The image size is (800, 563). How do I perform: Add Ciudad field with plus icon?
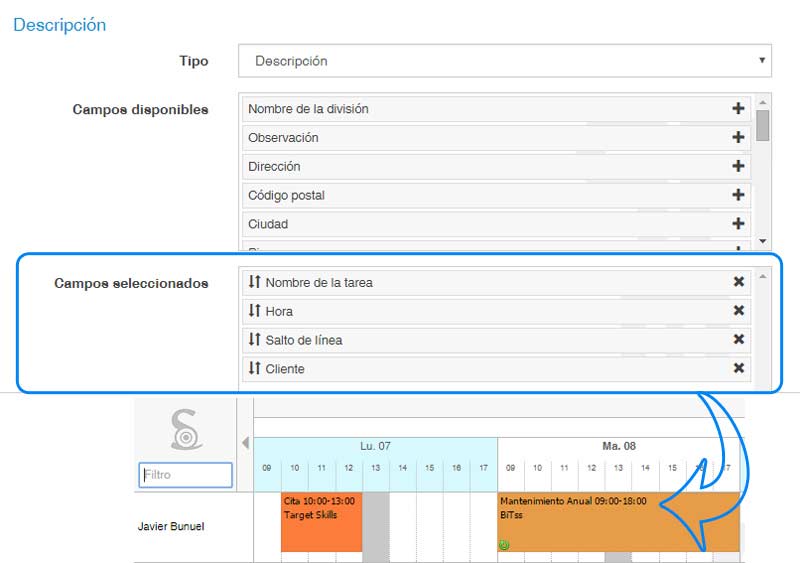[x=738, y=224]
